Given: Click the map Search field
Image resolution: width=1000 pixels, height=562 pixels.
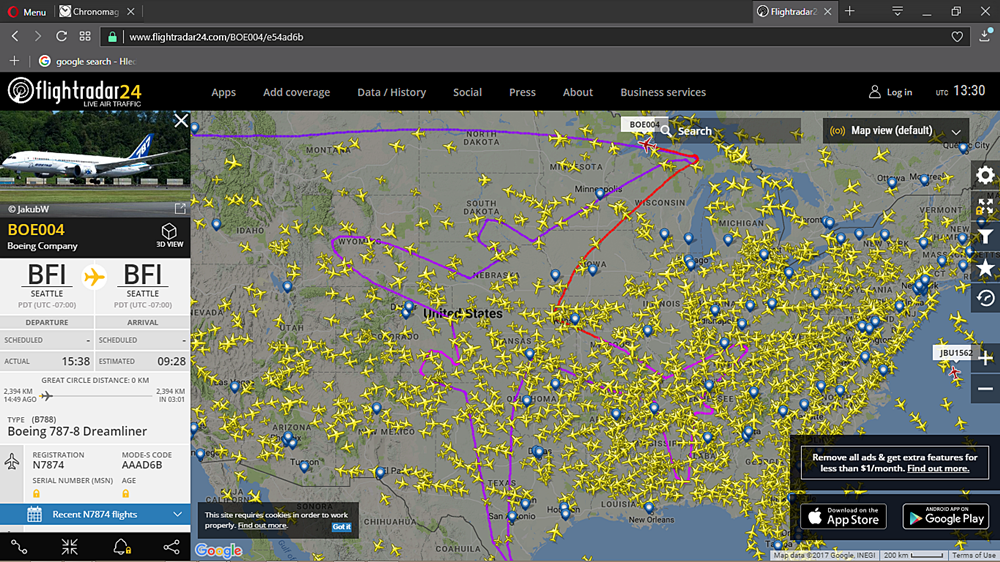Looking at the screenshot, I should [x=730, y=131].
